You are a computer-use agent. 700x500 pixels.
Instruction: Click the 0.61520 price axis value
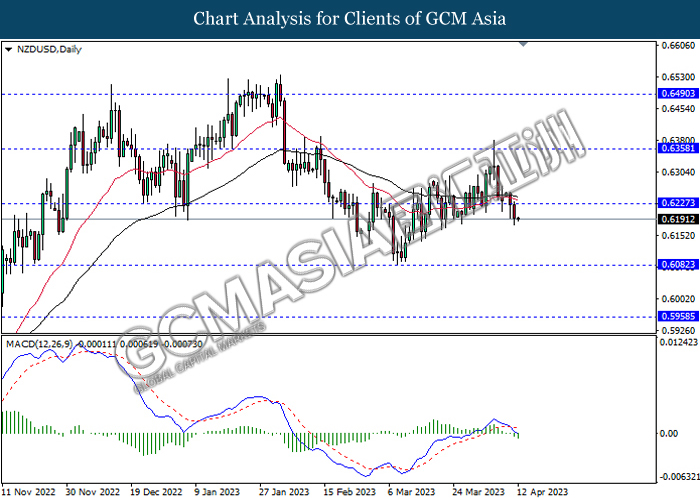pyautogui.click(x=678, y=236)
